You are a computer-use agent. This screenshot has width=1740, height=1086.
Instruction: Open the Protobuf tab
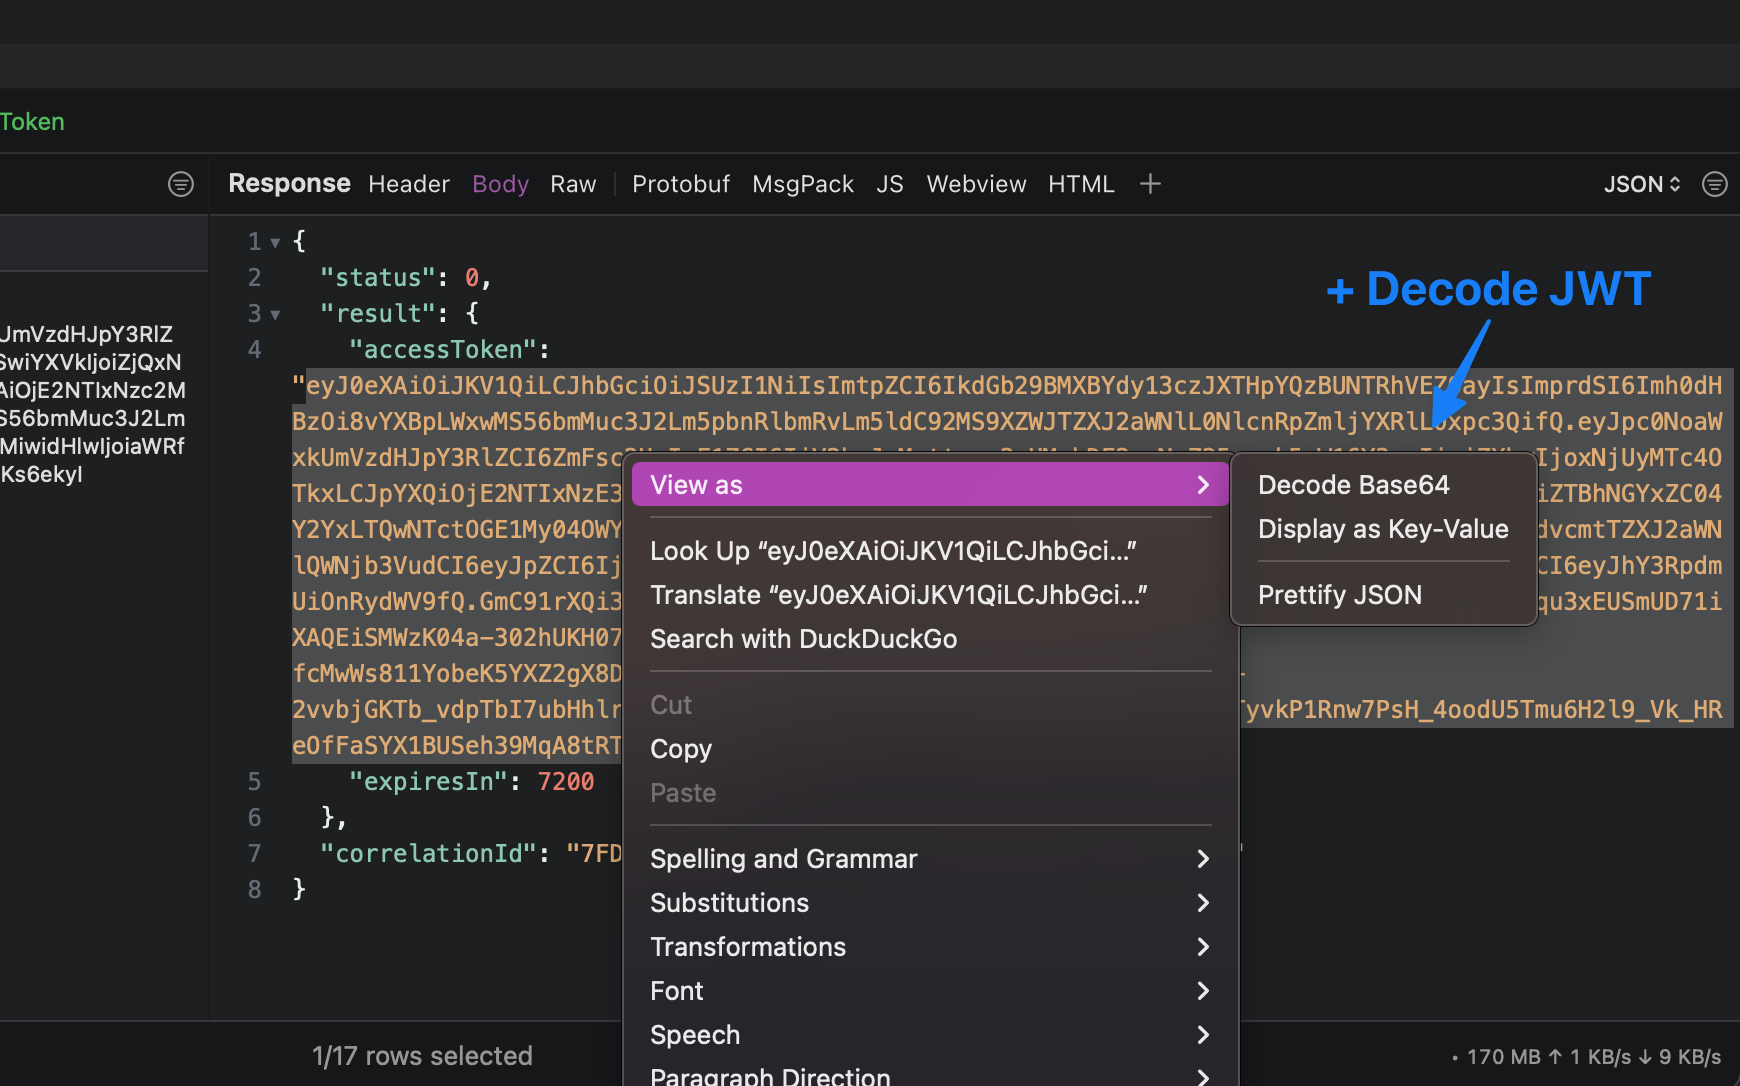[681, 184]
